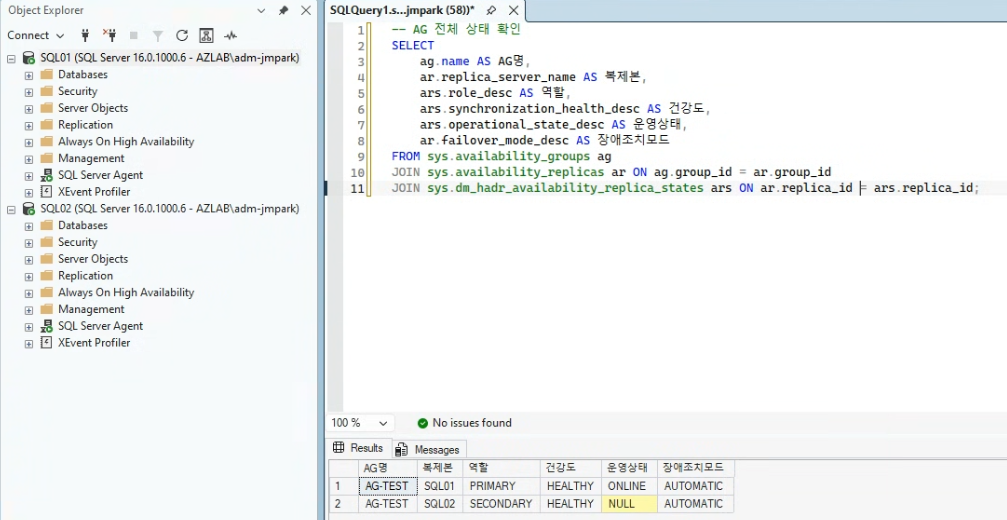Switch to the Results tab
The image size is (1007, 520).
358,448
